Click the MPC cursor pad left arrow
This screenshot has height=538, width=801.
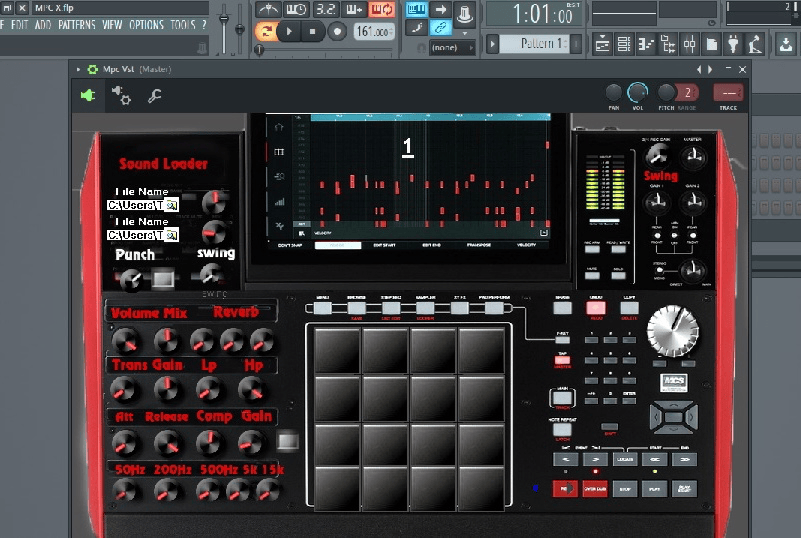pyautogui.click(x=656, y=417)
